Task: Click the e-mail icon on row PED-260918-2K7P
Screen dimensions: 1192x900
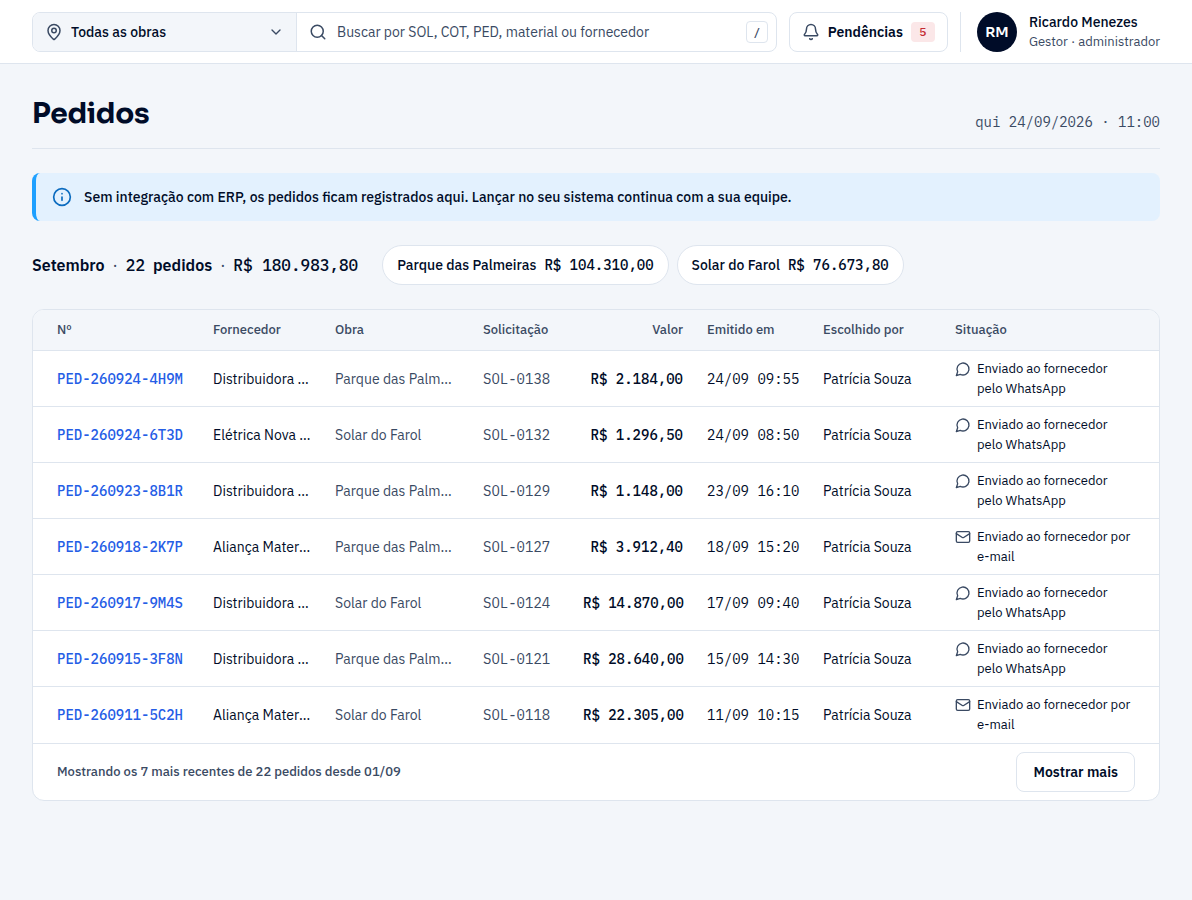Action: point(962,537)
